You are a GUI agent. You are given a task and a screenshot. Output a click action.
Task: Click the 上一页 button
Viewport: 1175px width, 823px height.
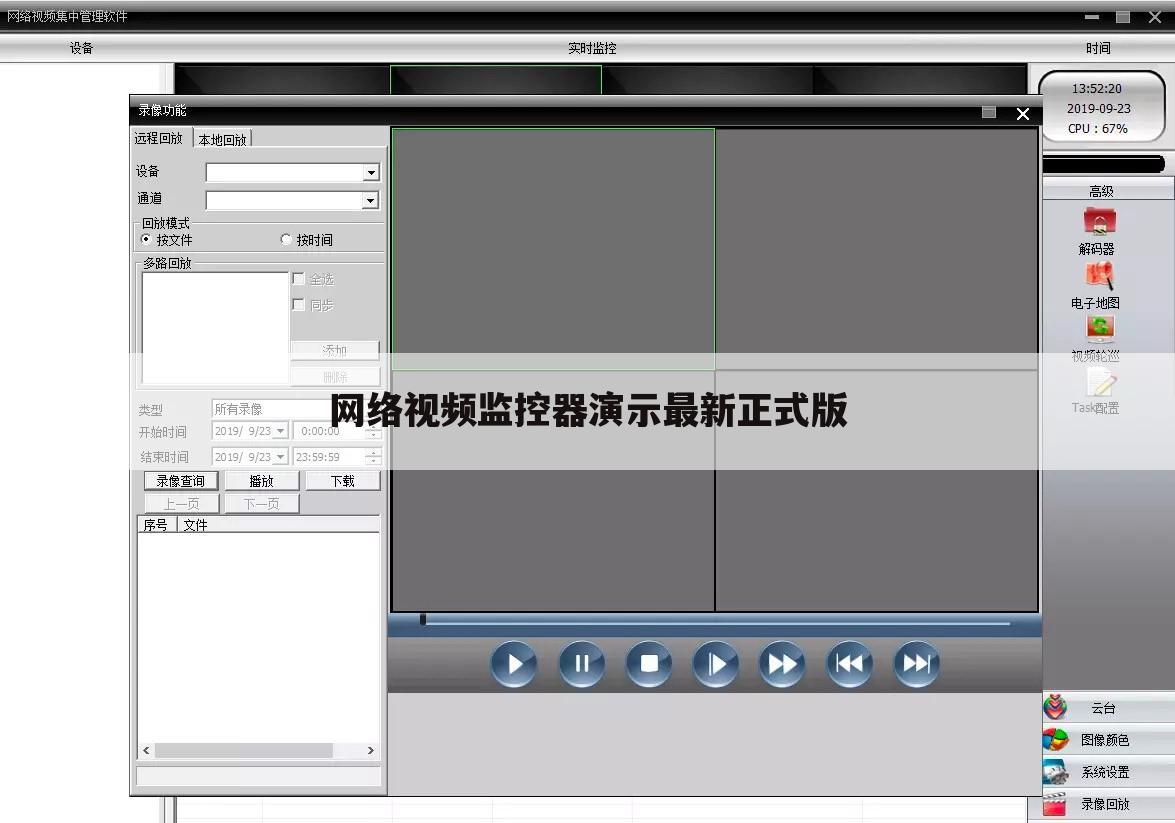tap(181, 504)
